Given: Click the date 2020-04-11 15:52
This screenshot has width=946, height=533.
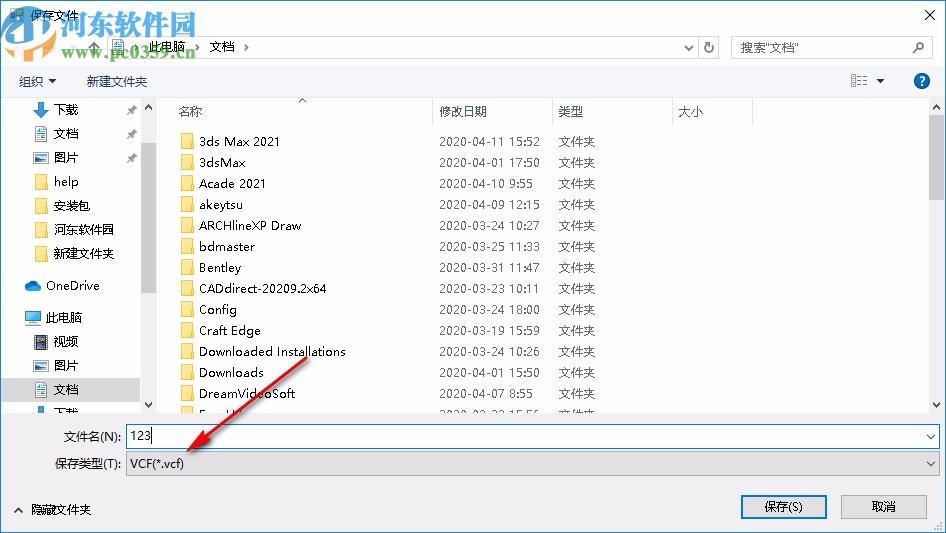Looking at the screenshot, I should click(x=489, y=142).
